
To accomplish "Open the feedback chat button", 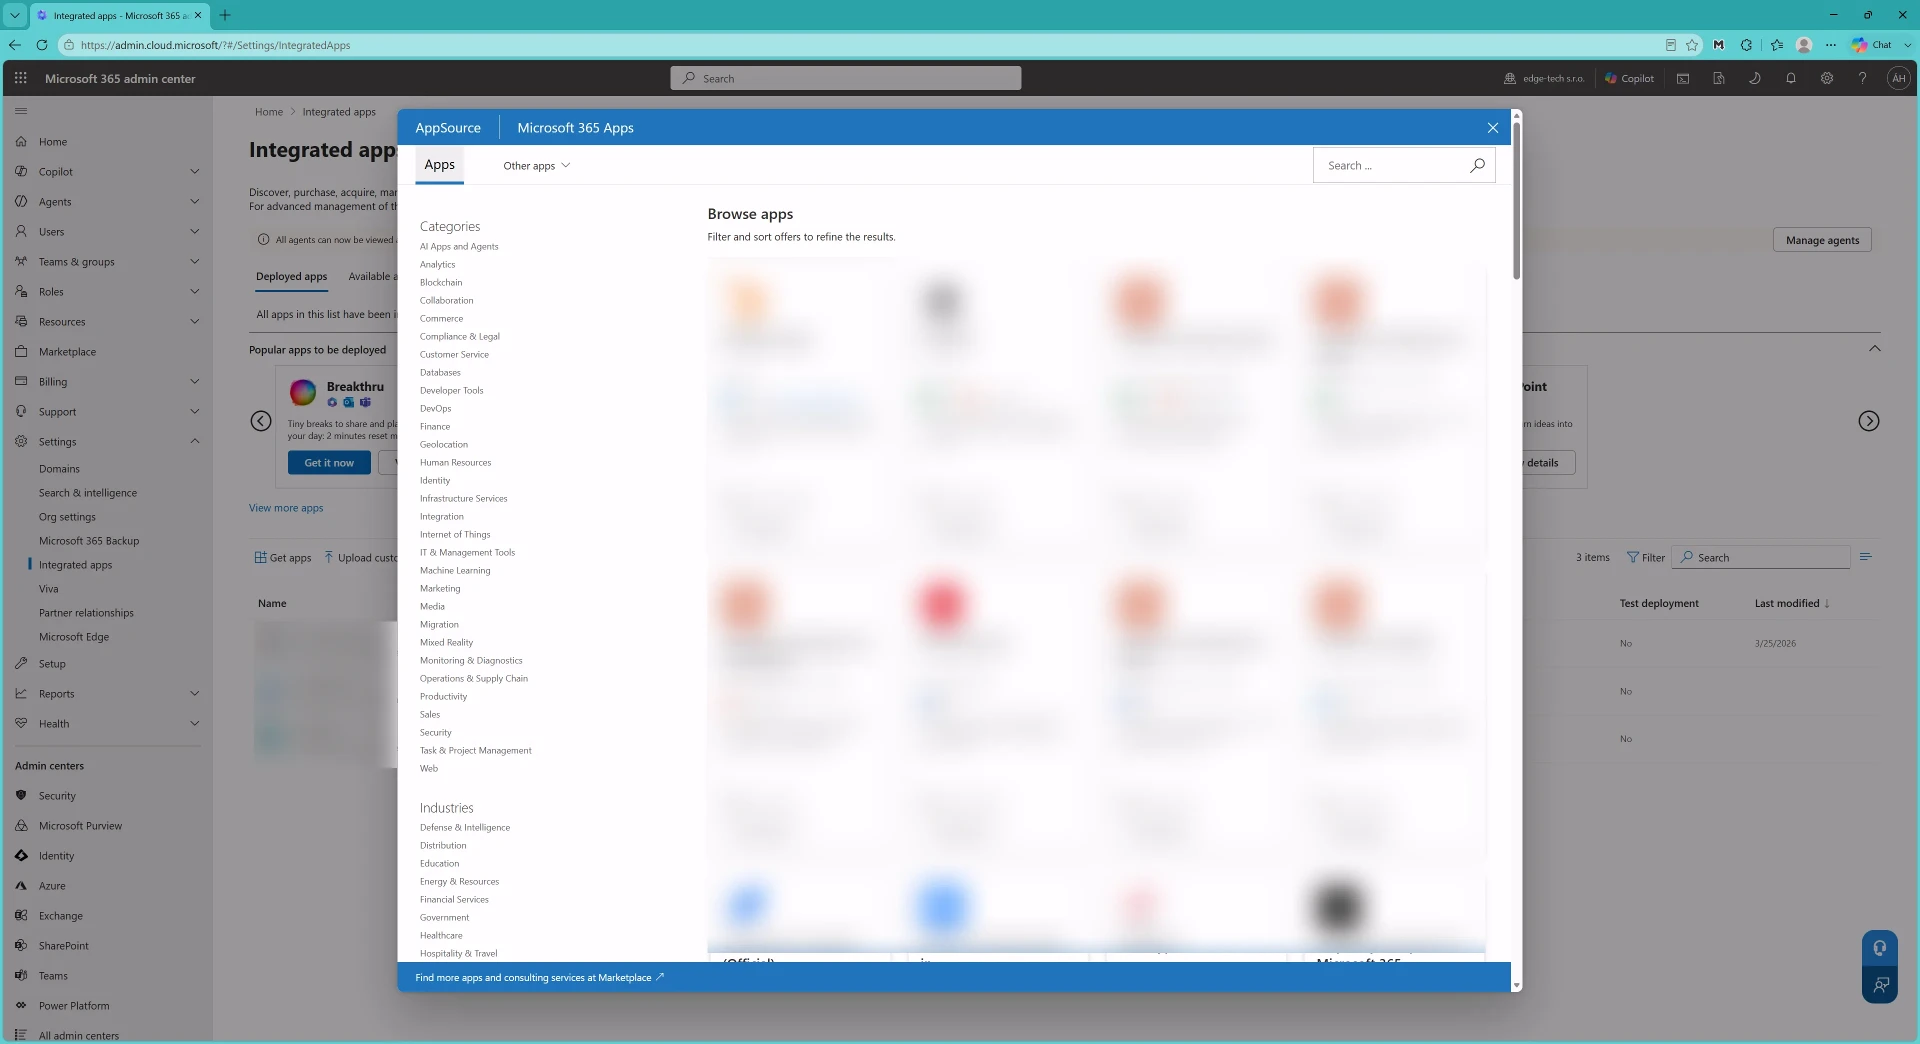I will 1880,985.
